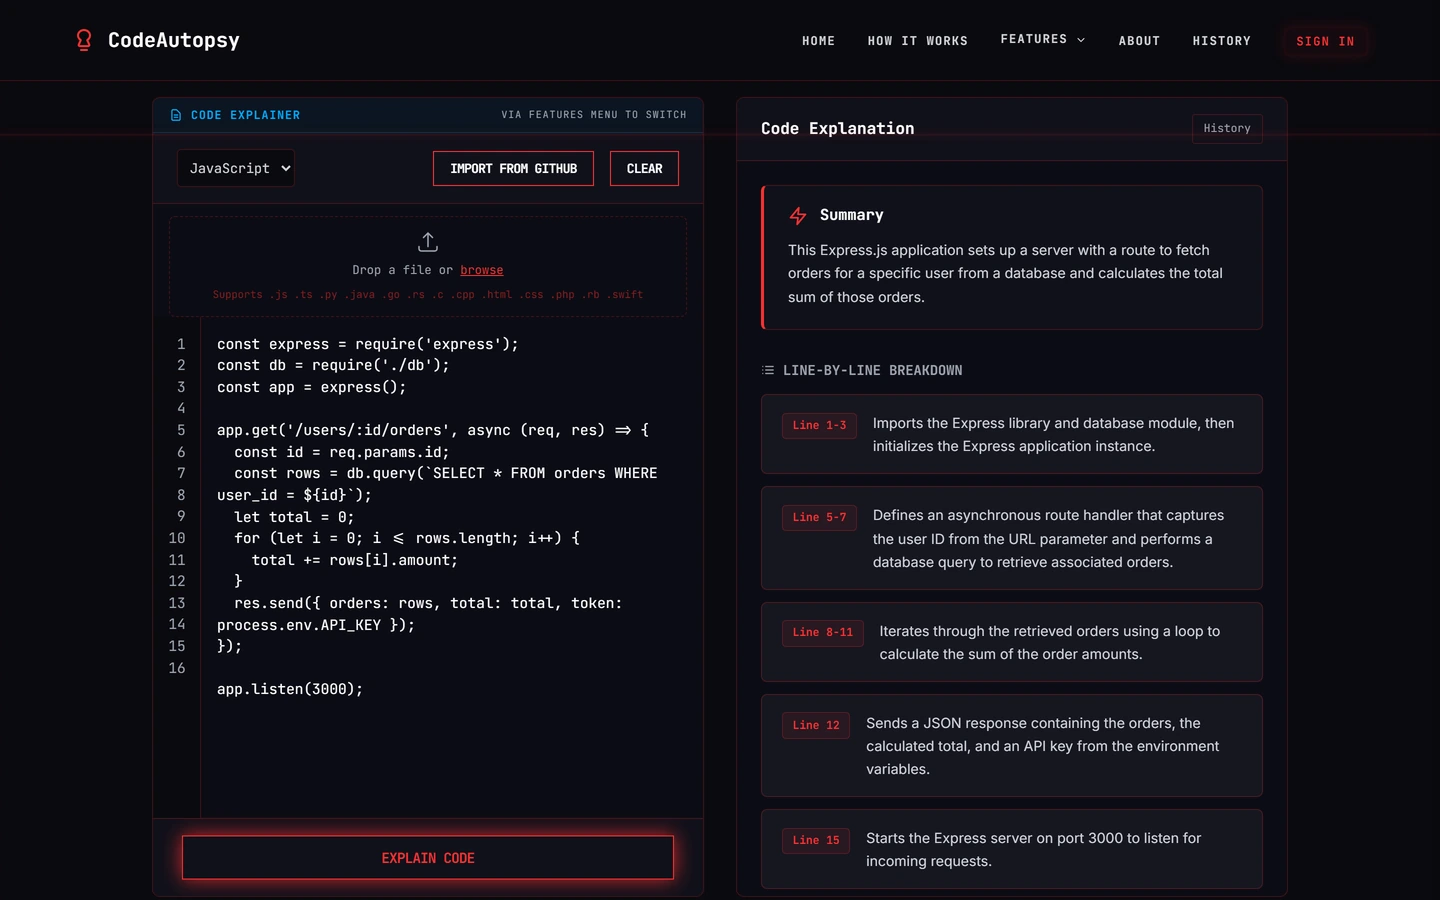
Task: Open the JavaScript language dropdown
Action: (x=236, y=168)
